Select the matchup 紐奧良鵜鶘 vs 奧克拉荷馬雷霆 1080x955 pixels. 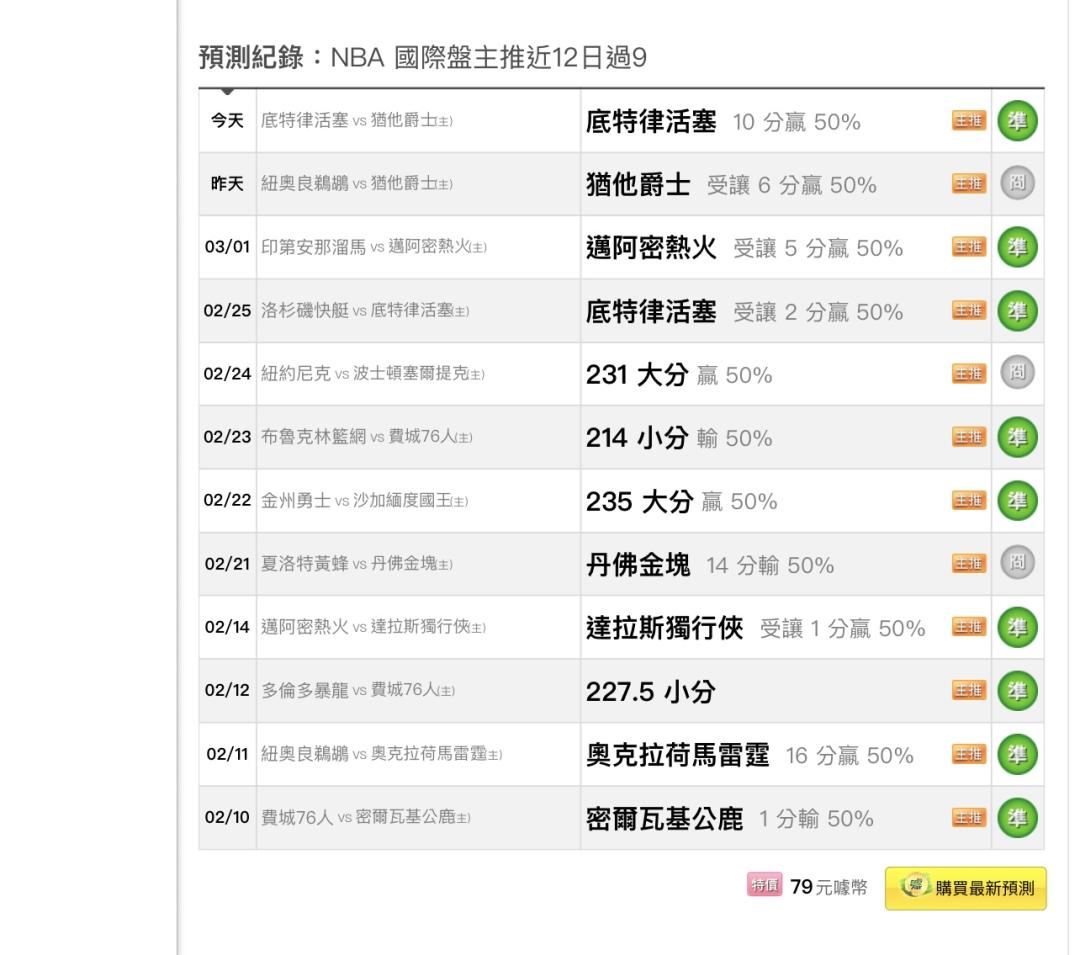382,755
